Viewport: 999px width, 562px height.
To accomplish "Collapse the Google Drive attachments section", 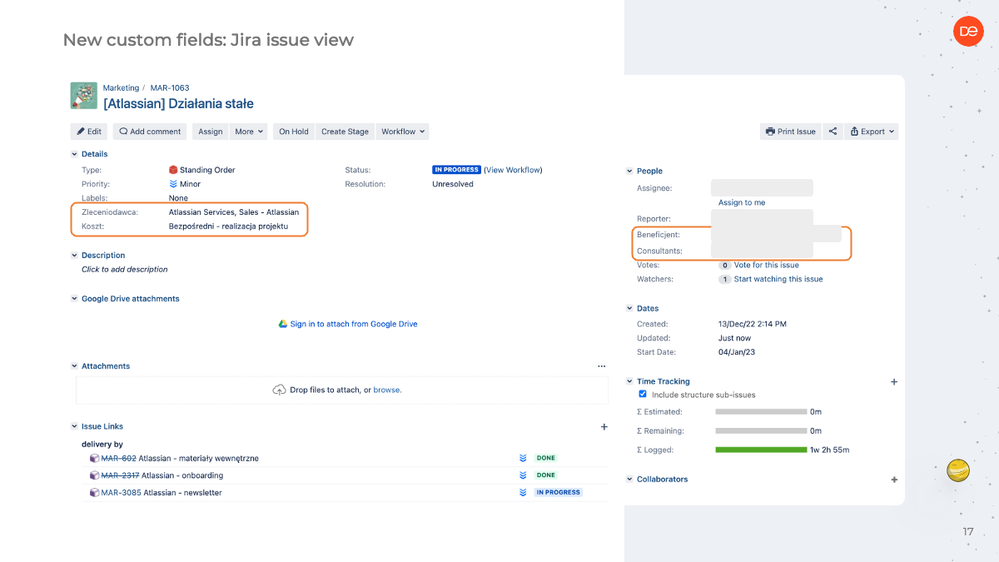I will [x=74, y=299].
